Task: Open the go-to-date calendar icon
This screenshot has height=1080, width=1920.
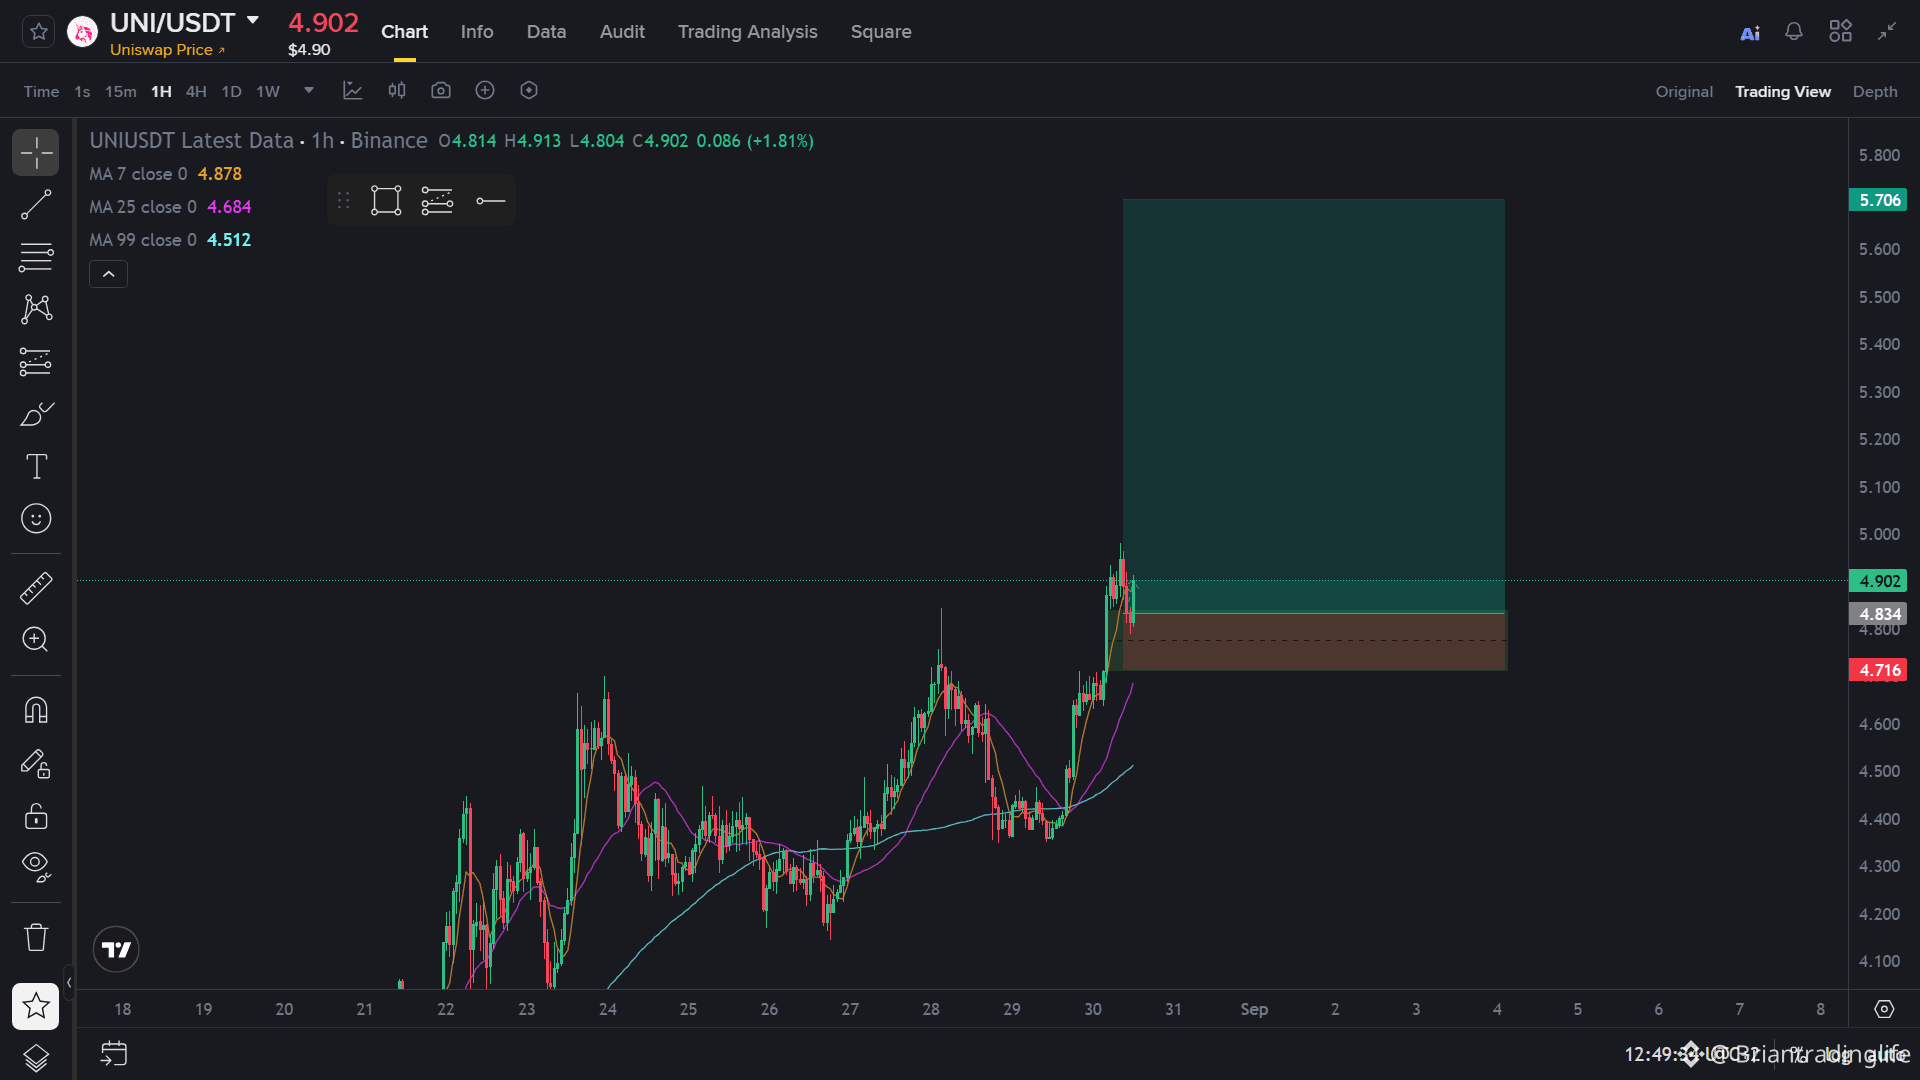Action: tap(114, 1054)
